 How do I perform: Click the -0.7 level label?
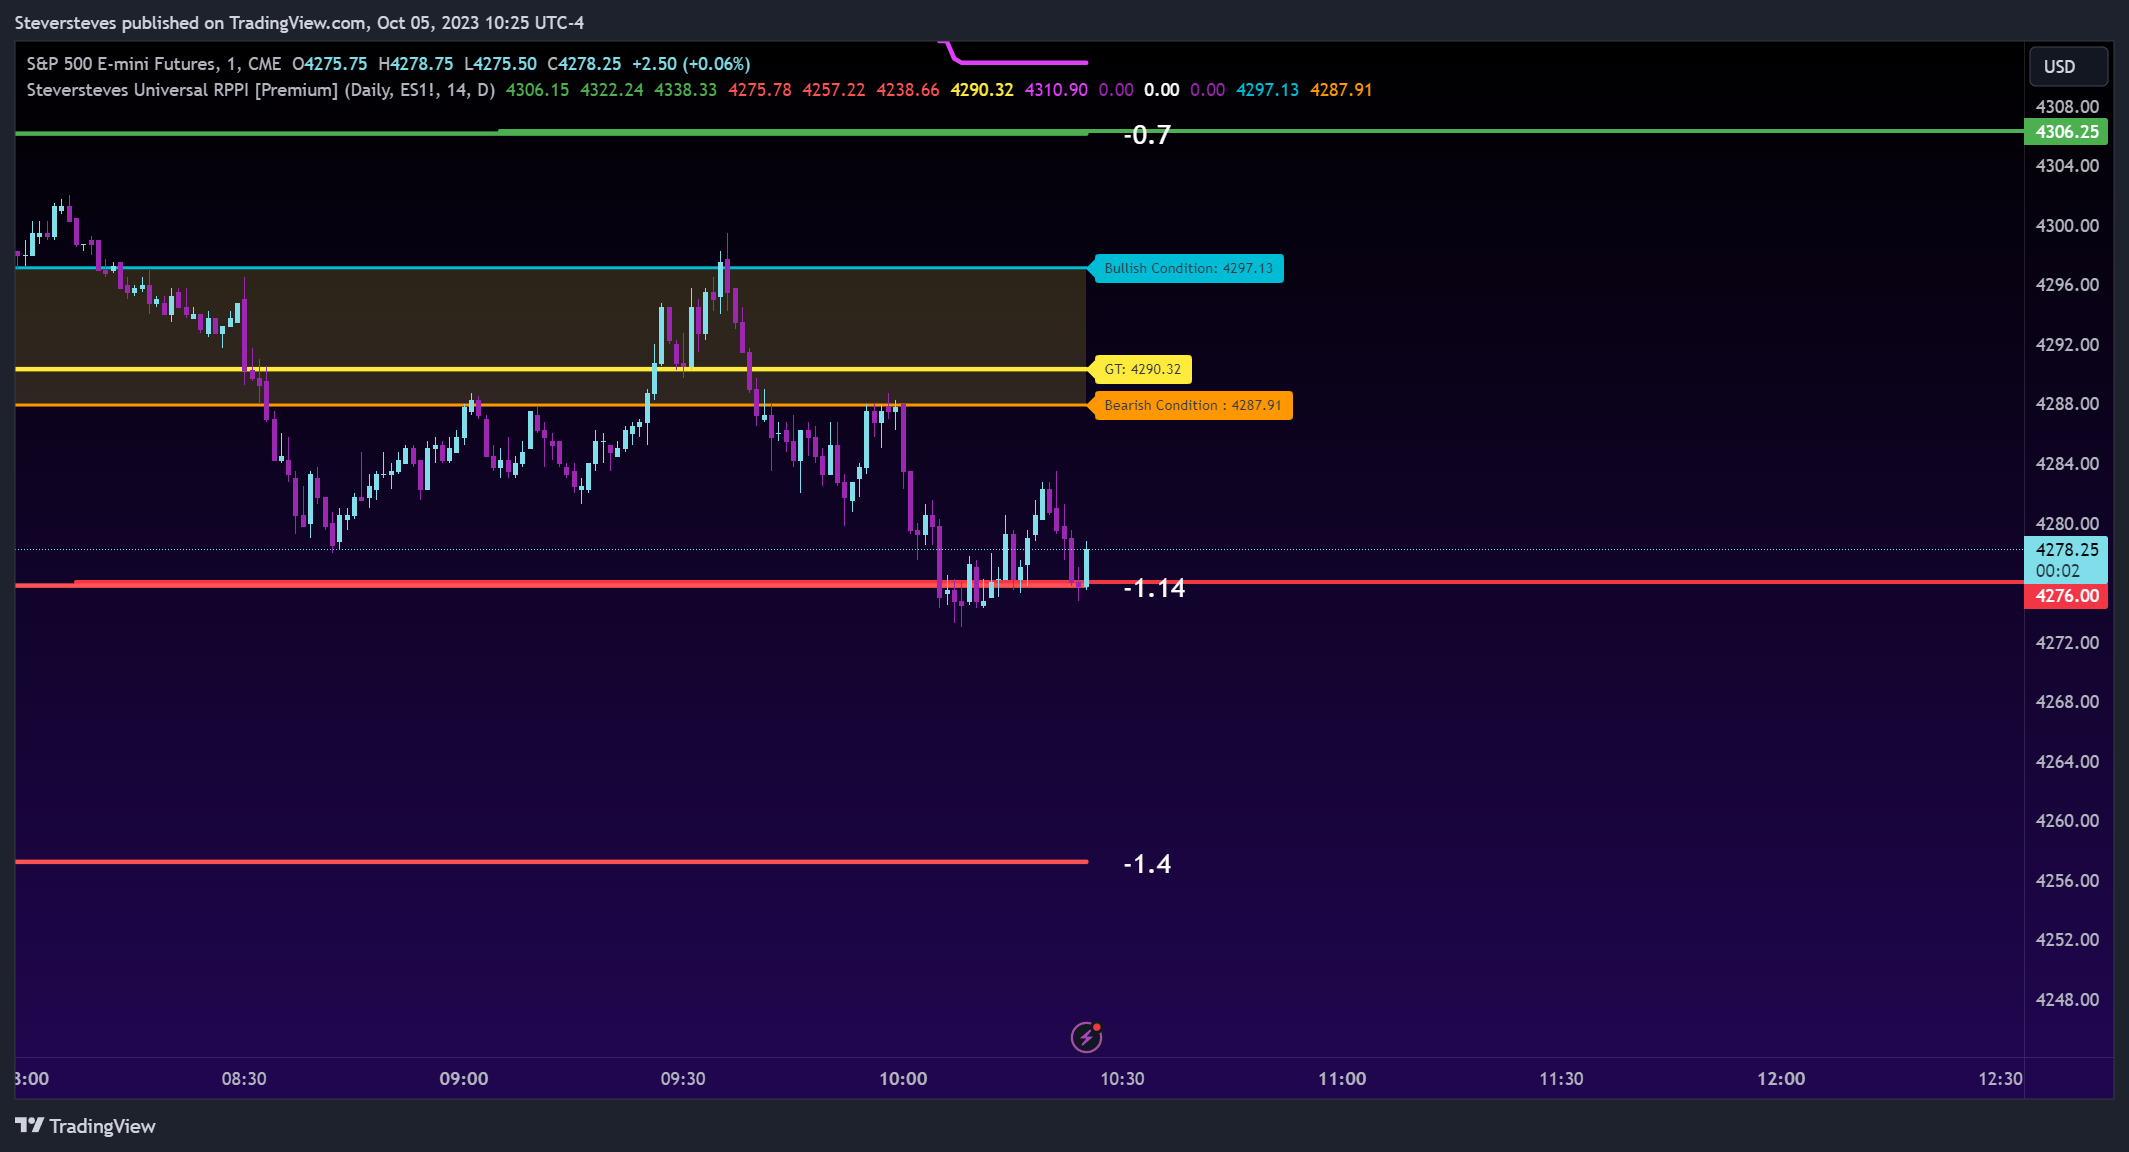[1147, 135]
